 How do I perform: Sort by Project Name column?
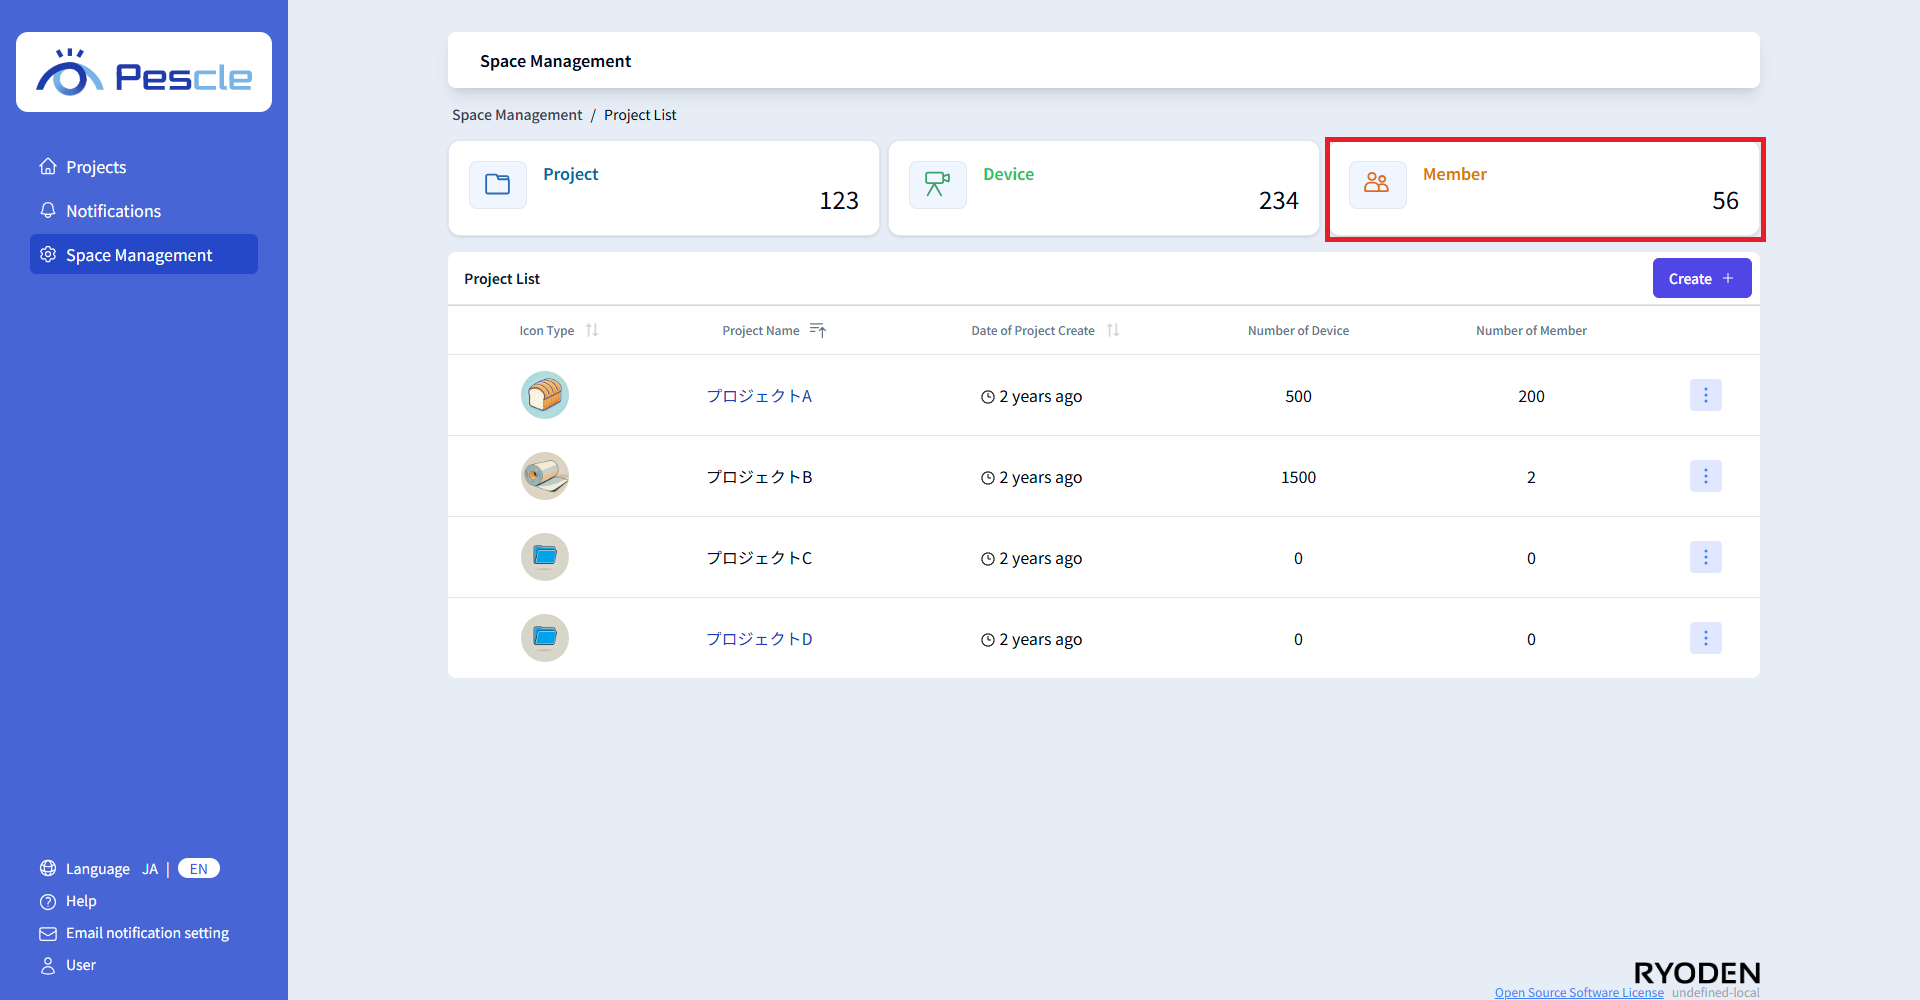click(x=817, y=331)
